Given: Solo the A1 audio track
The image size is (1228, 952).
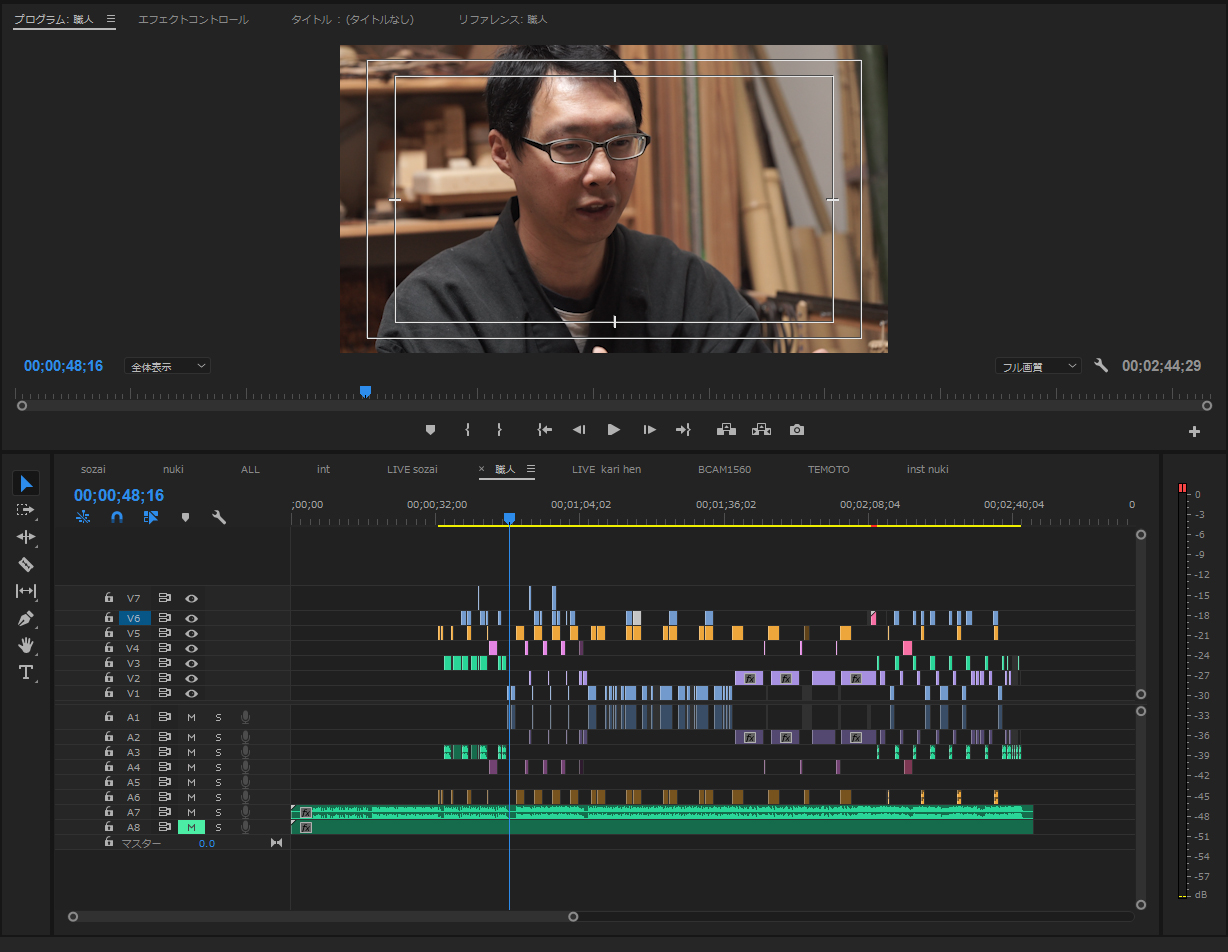Looking at the screenshot, I should [x=218, y=717].
